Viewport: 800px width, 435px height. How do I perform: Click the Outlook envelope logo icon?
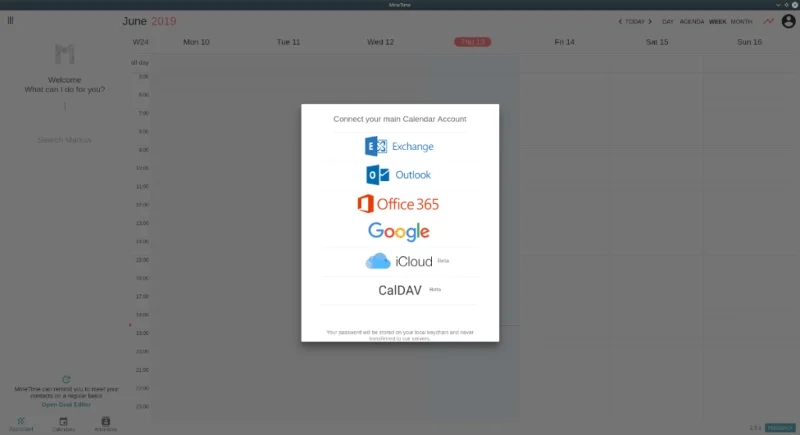click(378, 175)
